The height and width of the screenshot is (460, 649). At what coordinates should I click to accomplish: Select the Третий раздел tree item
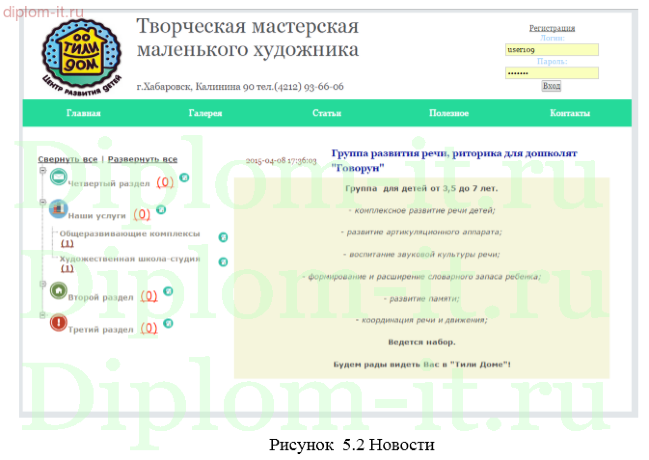pyautogui.click(x=101, y=330)
